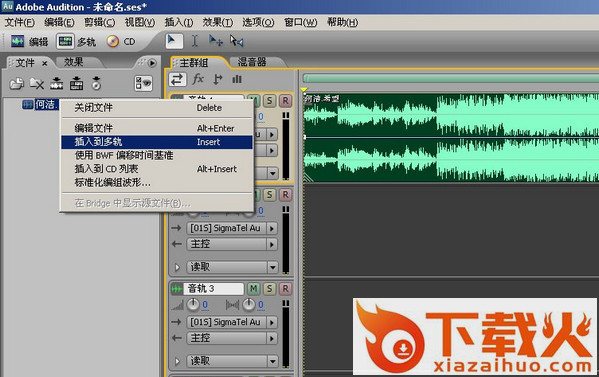This screenshot has height=377, width=599.
Task: Open the 主控 output arrow on track 2
Action: (x=272, y=244)
